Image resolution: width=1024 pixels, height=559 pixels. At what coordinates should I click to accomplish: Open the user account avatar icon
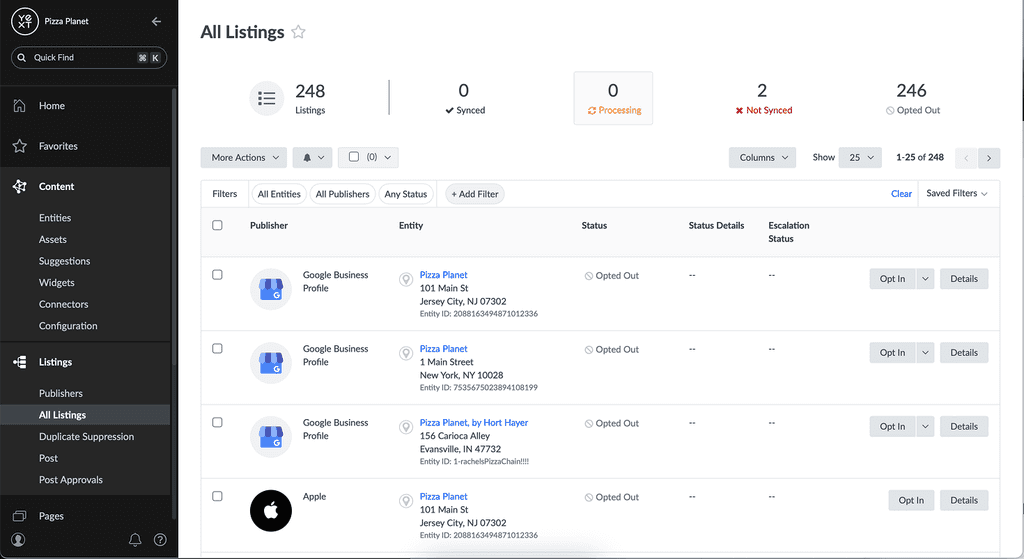click(x=18, y=539)
